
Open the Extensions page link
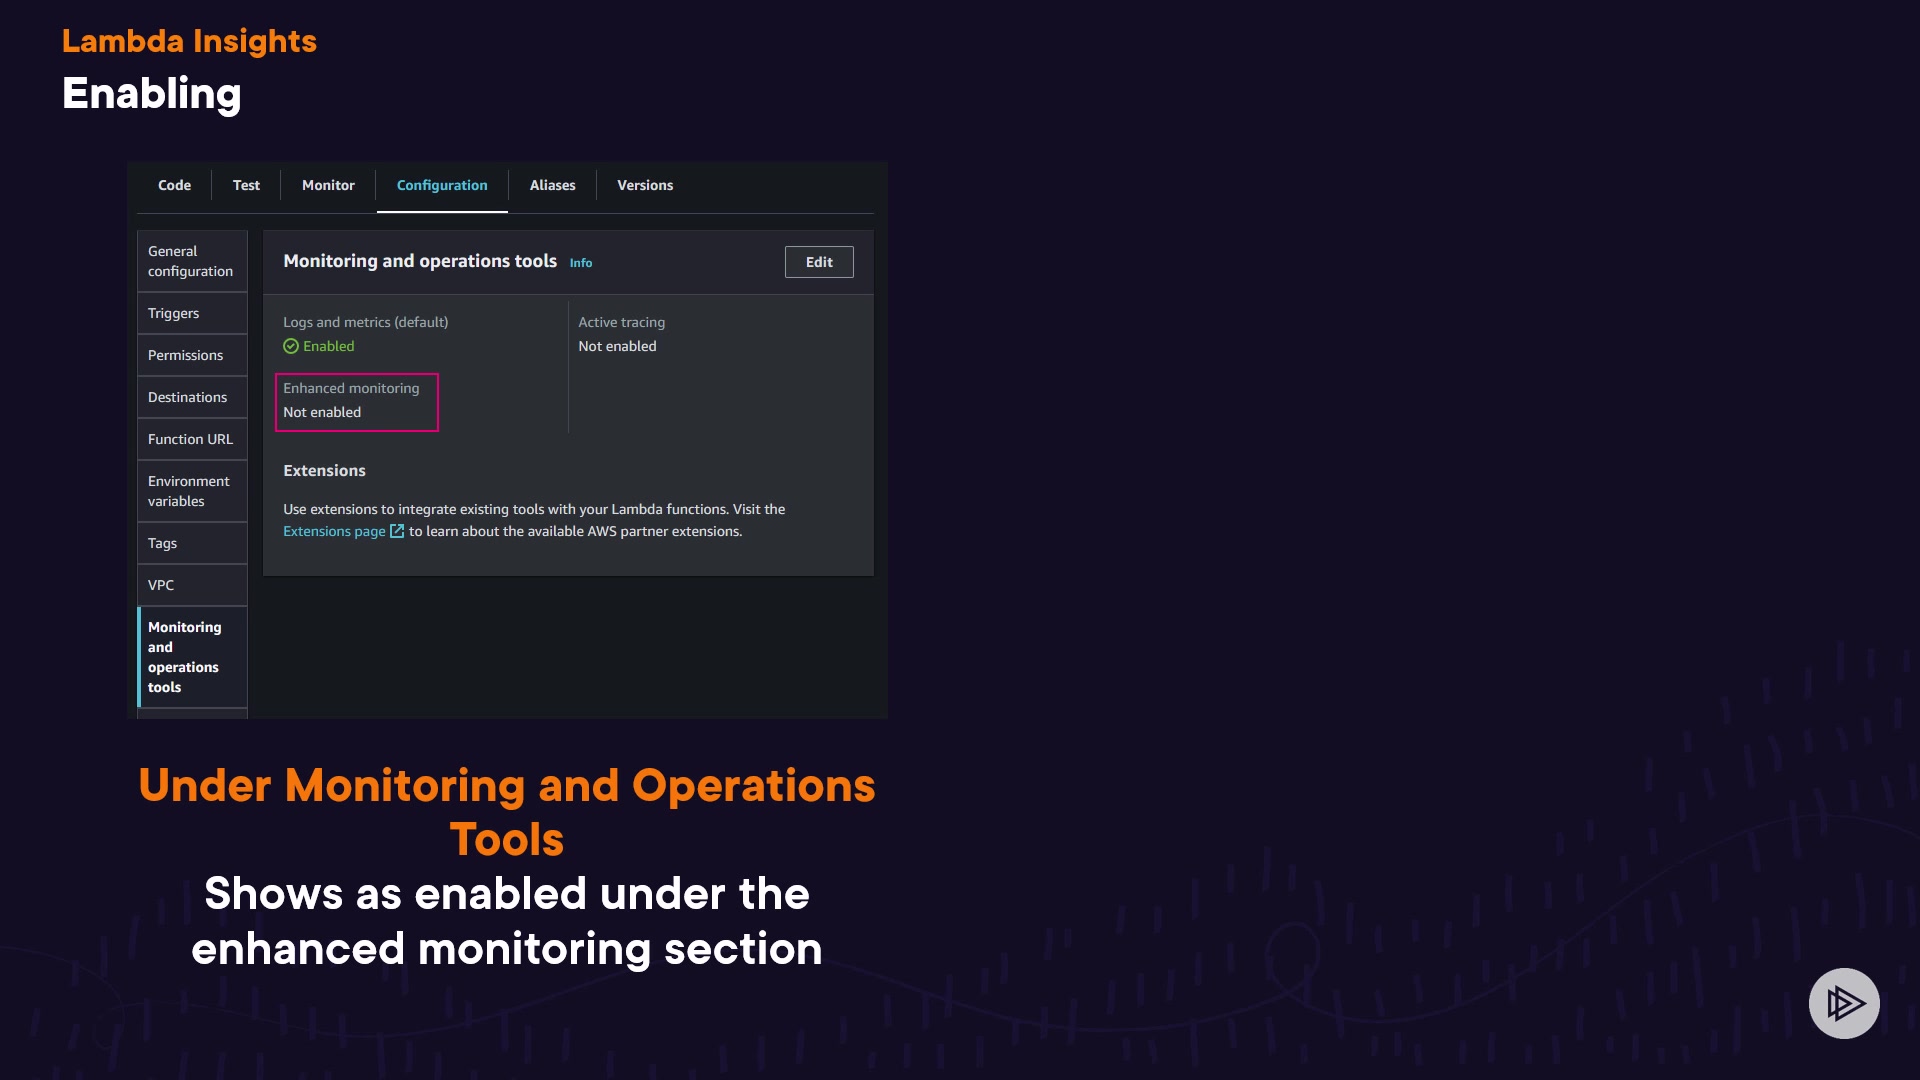(334, 531)
